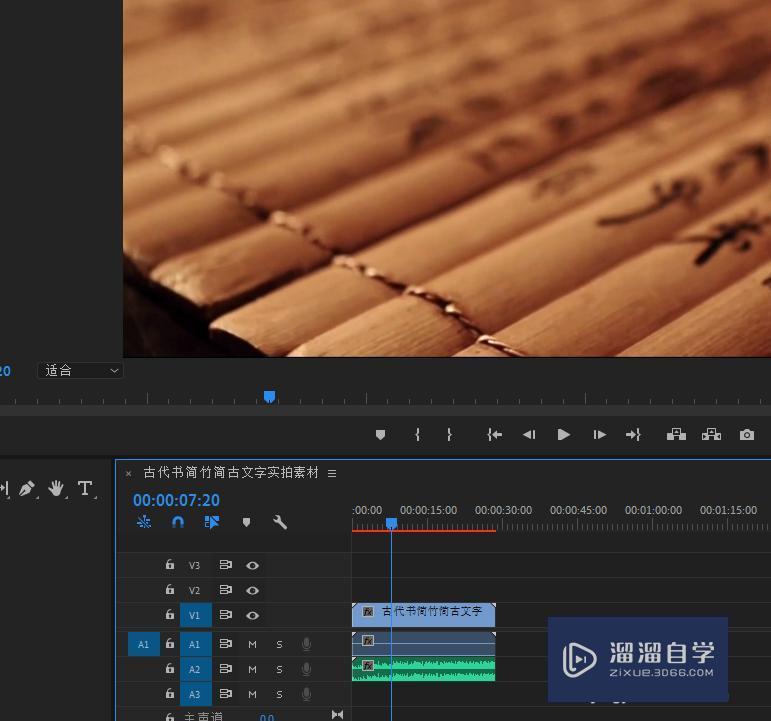Hide track V2 output
The height and width of the screenshot is (721, 771).
(252, 590)
